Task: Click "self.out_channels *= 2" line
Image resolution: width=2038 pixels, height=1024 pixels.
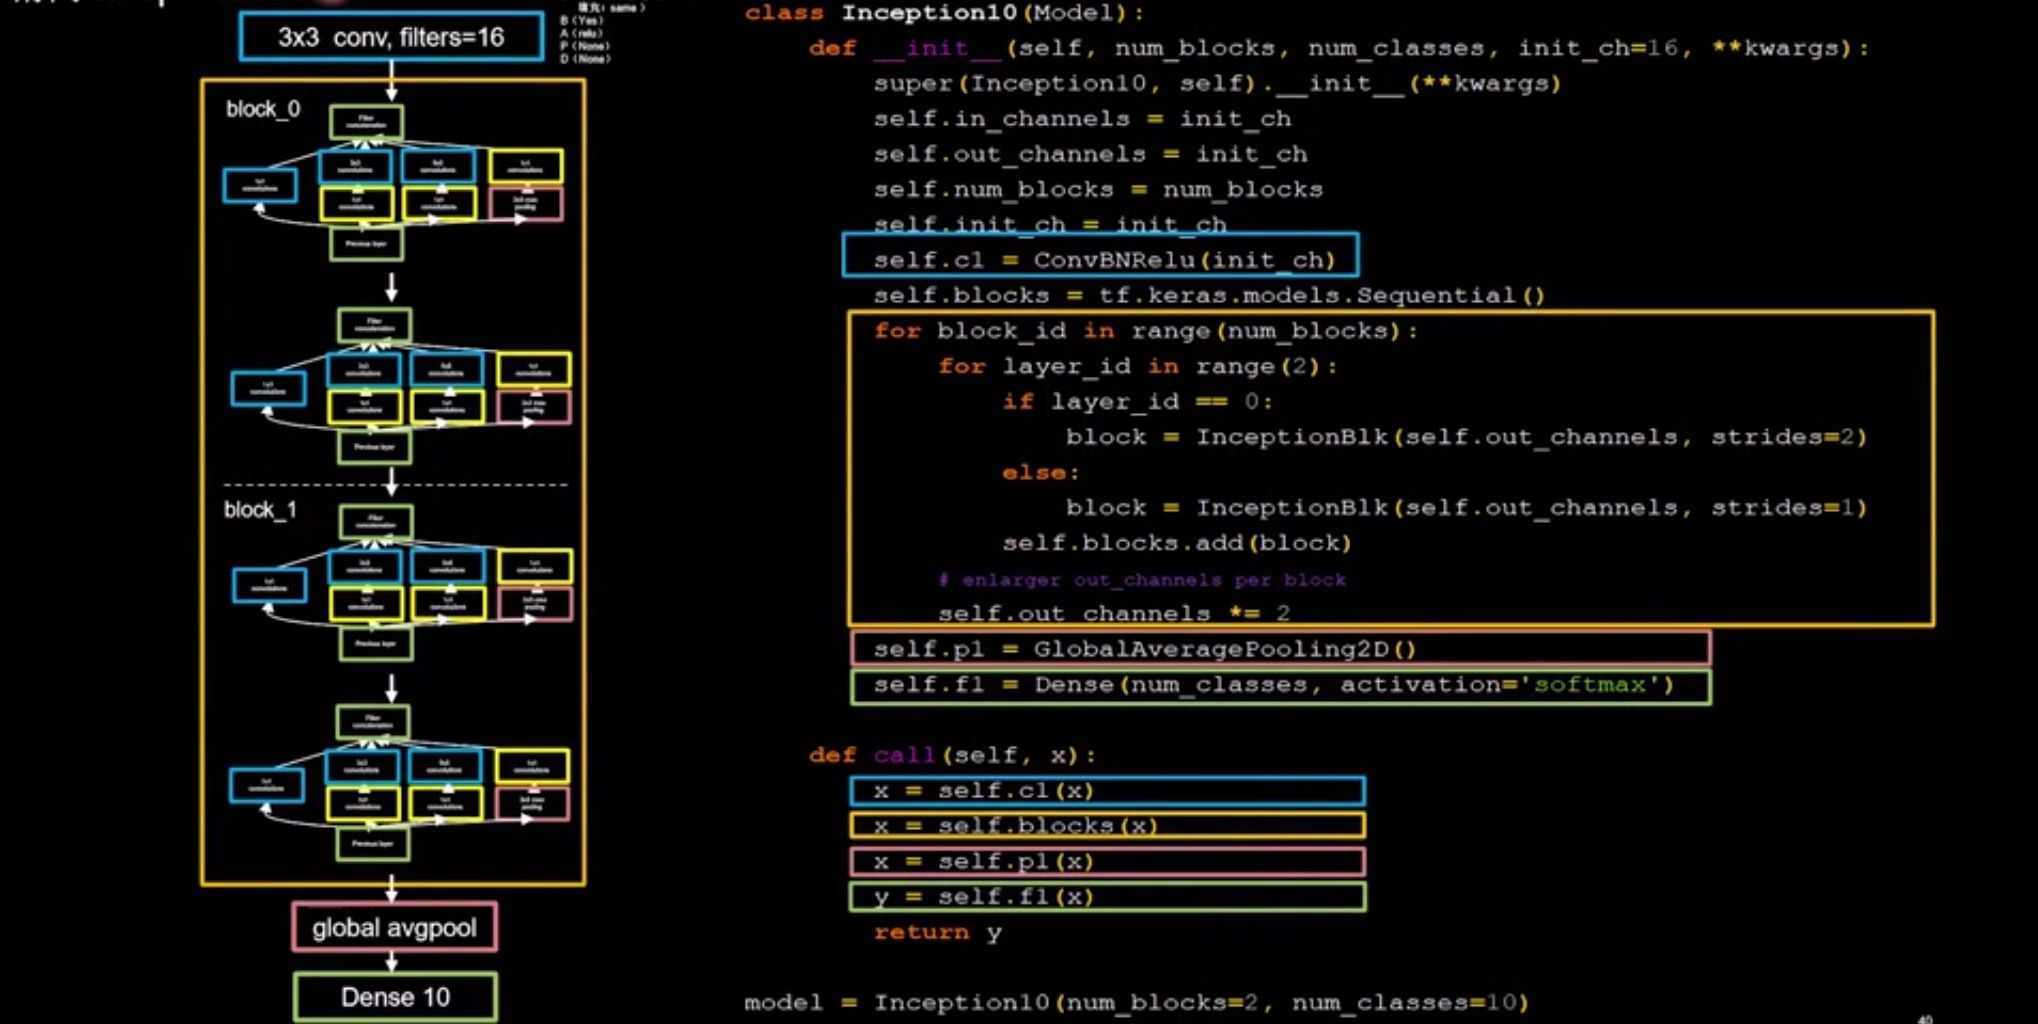Action: 1114,613
